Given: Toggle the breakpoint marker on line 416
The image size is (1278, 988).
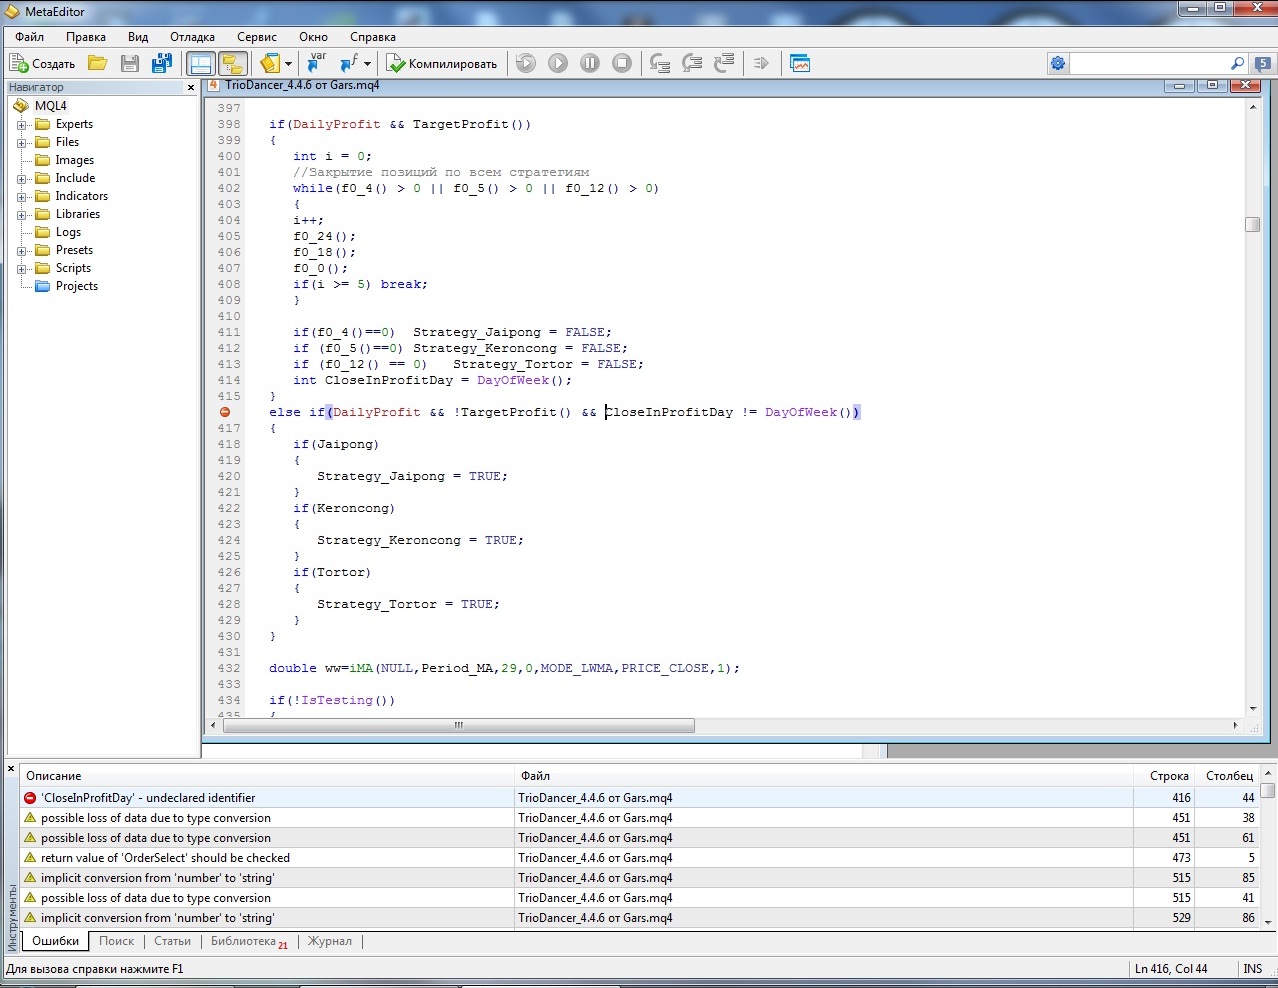Looking at the screenshot, I should (x=225, y=412).
